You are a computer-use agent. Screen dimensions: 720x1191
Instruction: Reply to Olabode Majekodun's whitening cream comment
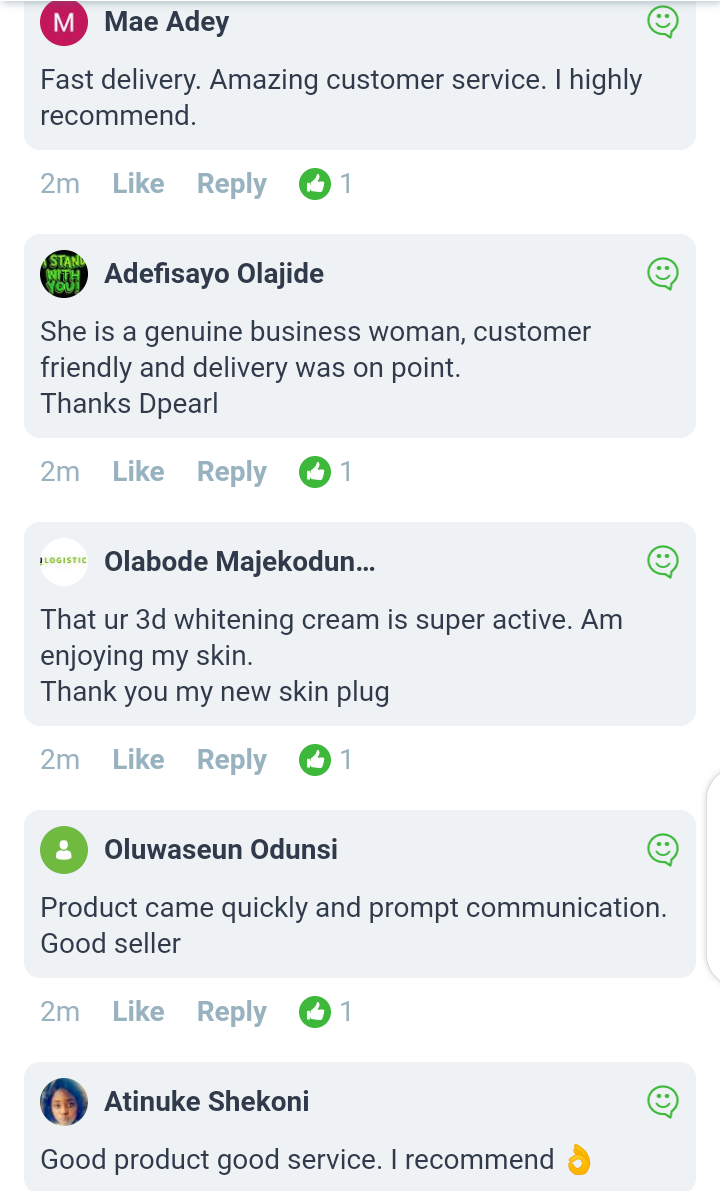point(231,760)
